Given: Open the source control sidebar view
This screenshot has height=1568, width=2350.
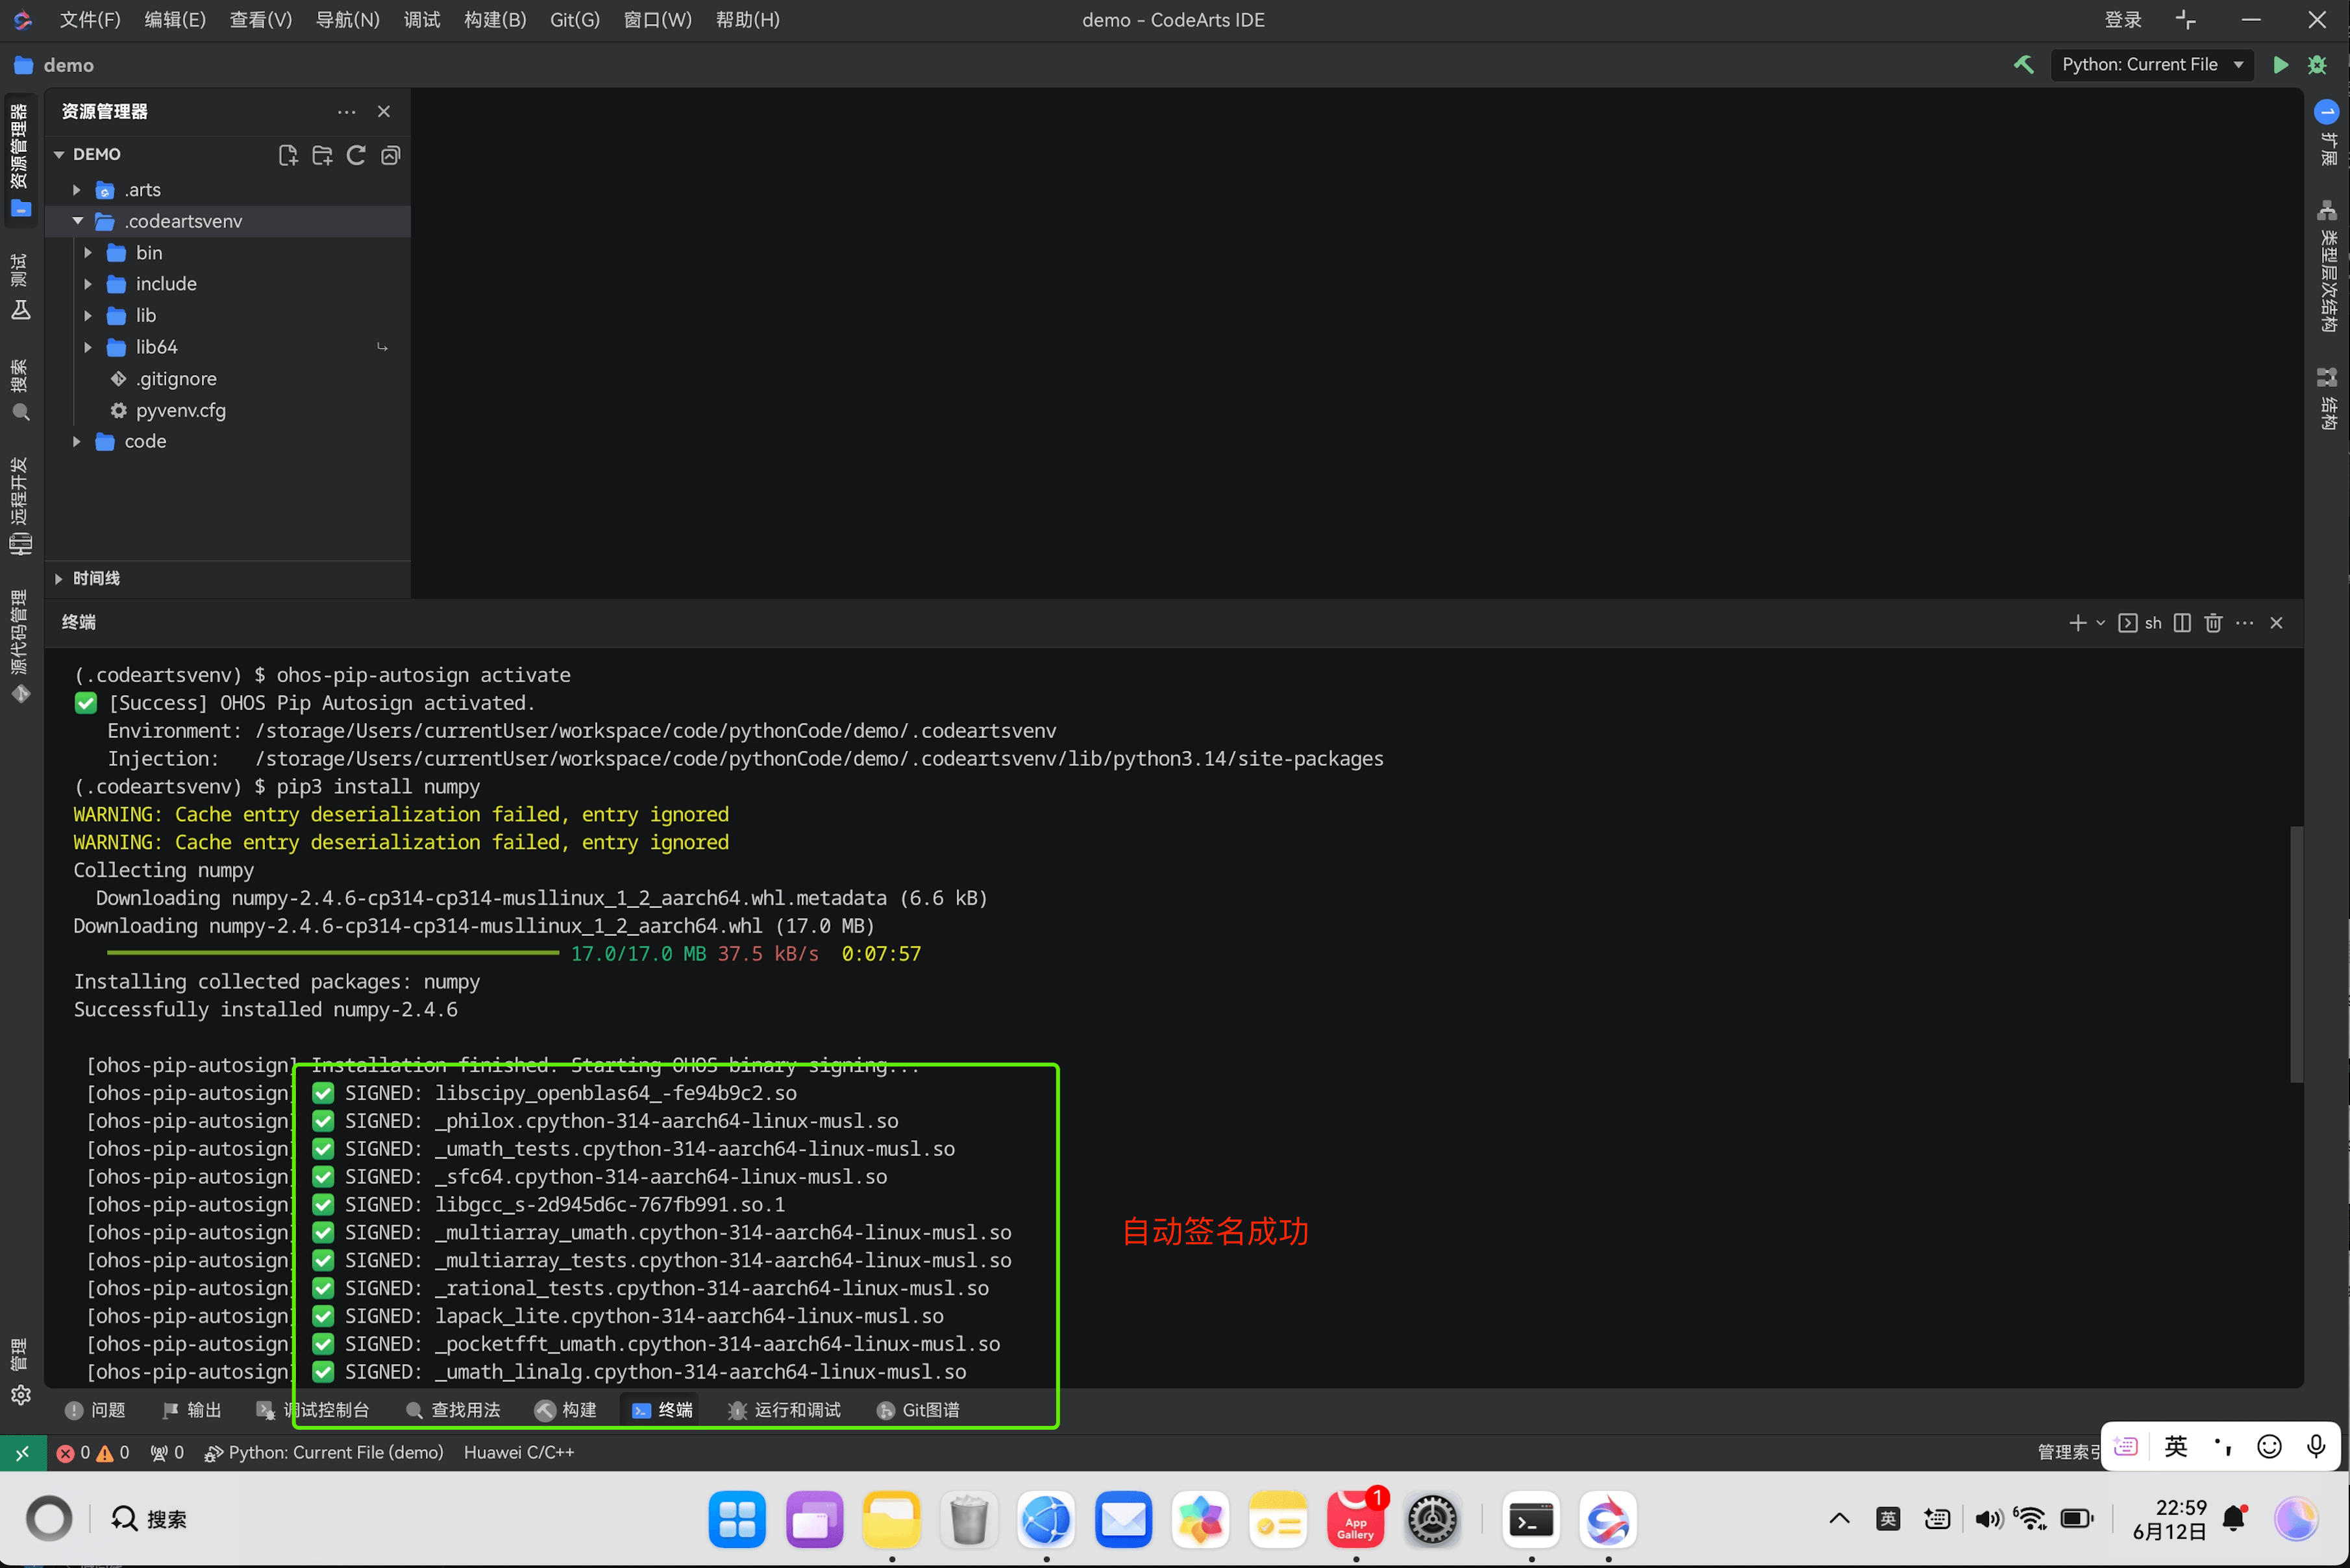Looking at the screenshot, I should click(20, 646).
